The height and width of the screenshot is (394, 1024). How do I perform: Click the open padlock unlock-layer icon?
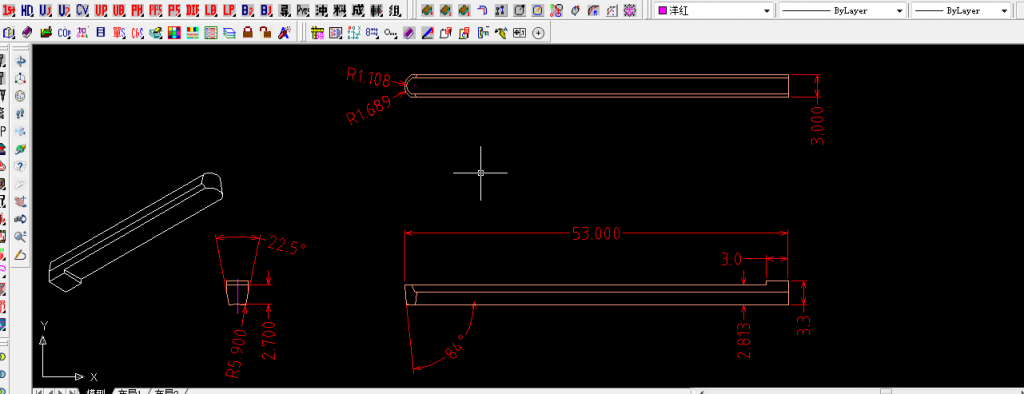(x=265, y=32)
